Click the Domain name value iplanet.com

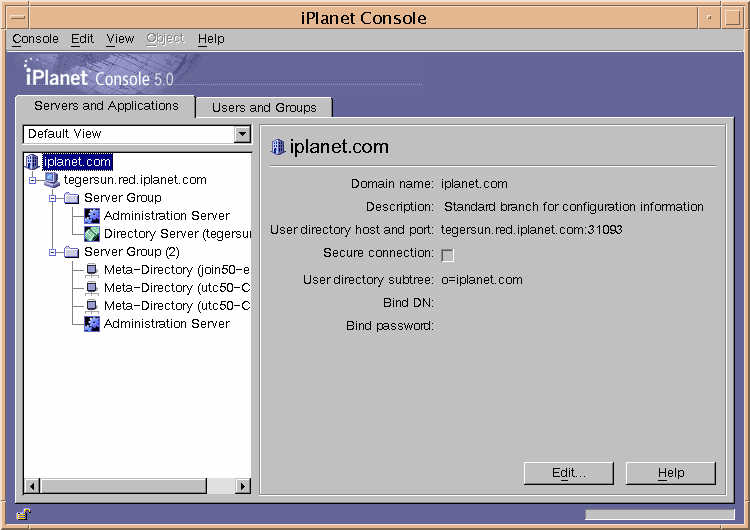tap(474, 184)
